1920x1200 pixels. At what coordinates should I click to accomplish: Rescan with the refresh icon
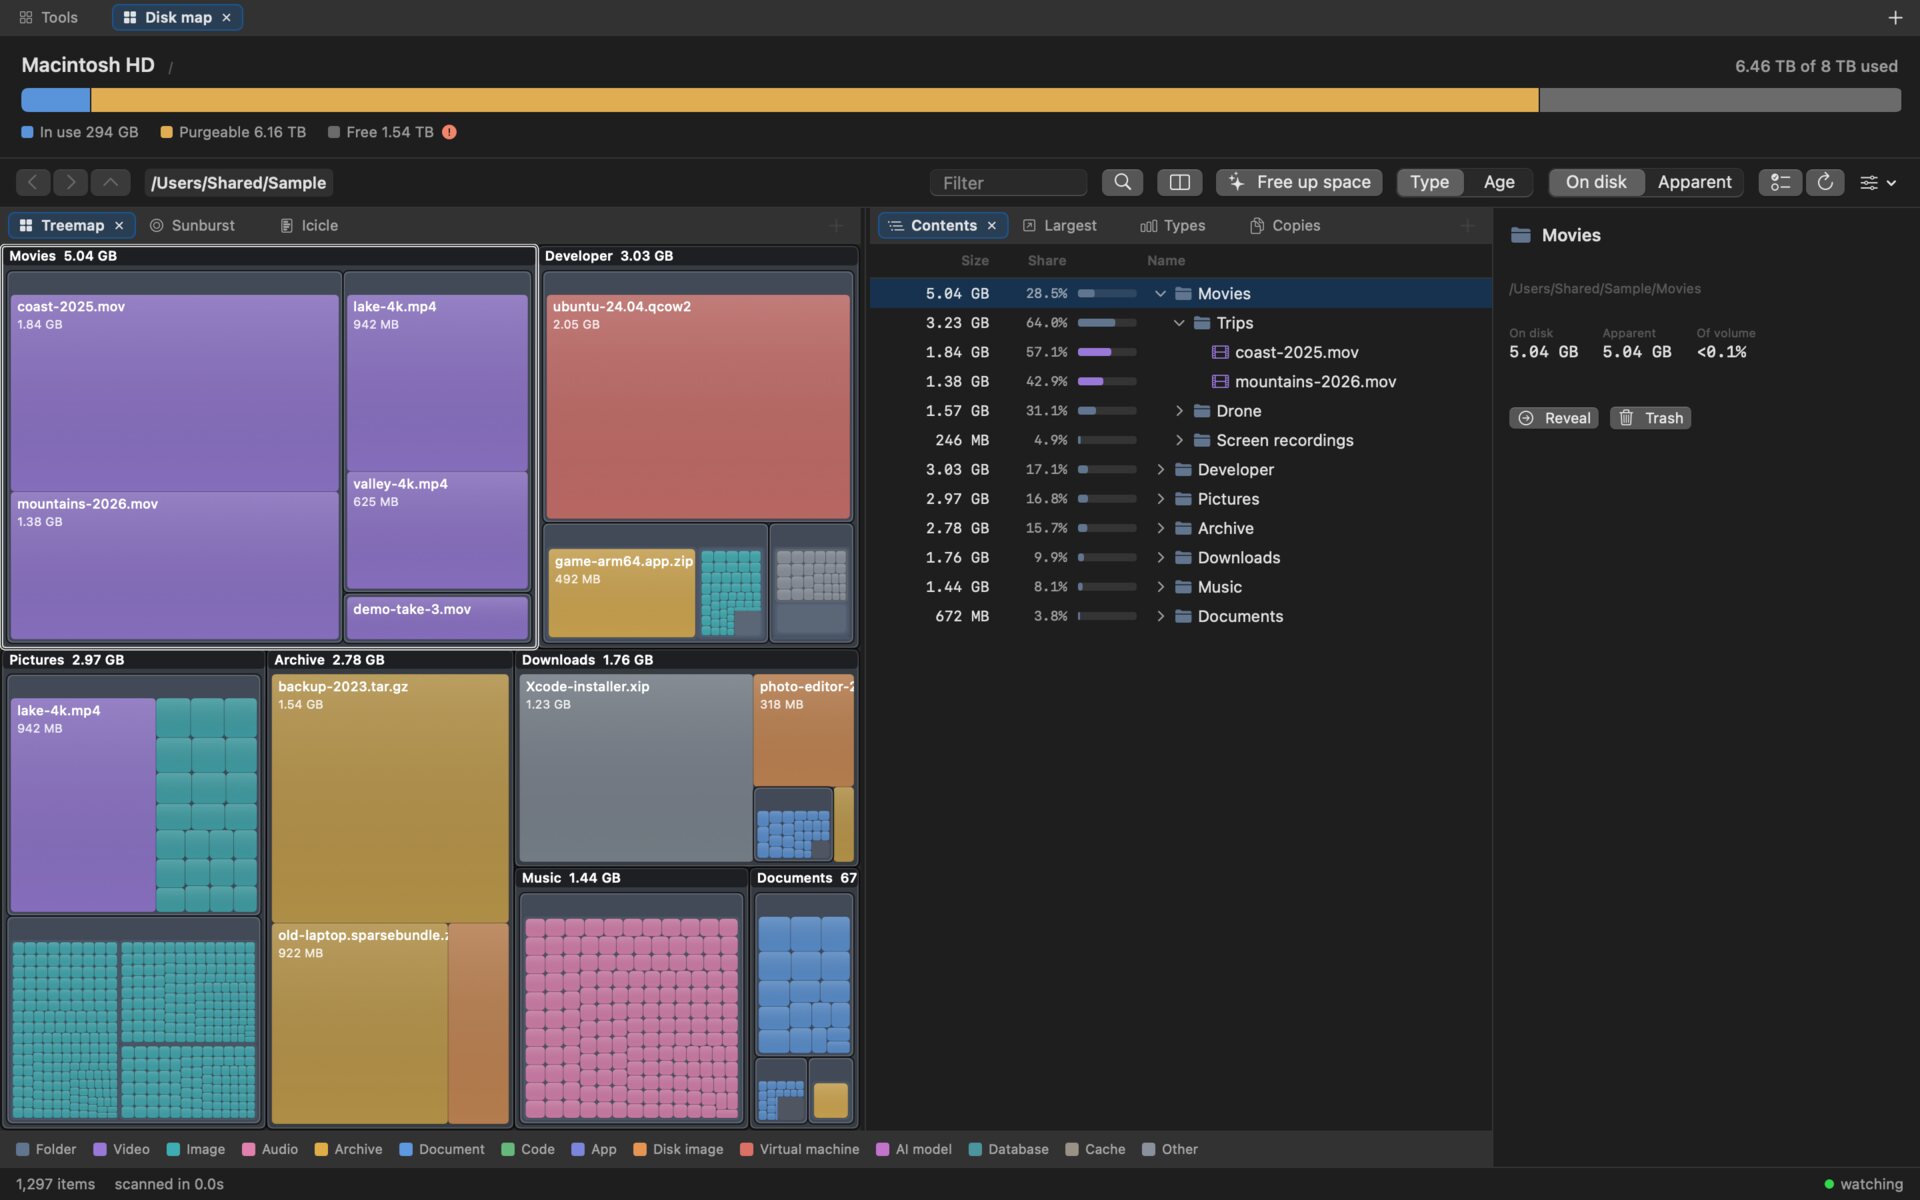[x=1825, y=182]
